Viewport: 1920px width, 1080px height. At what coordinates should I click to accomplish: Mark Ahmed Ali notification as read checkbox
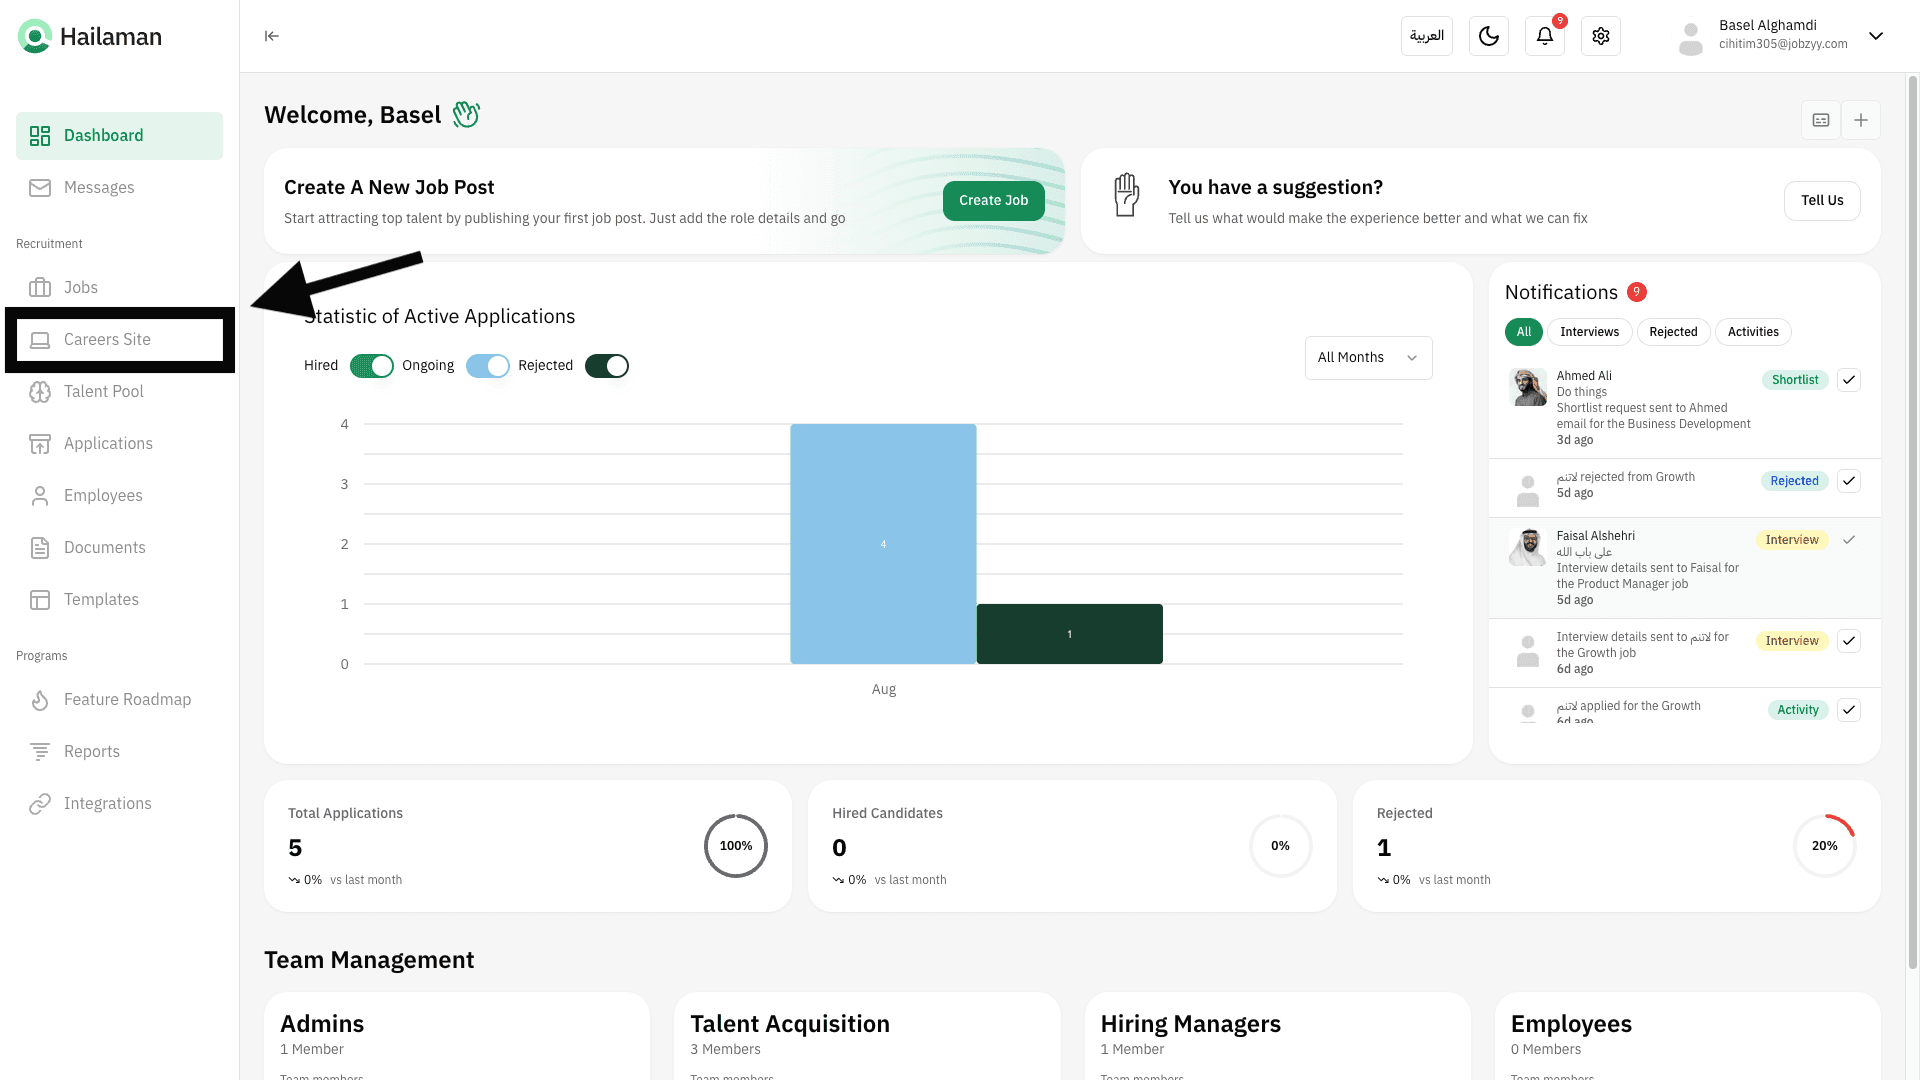[x=1848, y=380]
